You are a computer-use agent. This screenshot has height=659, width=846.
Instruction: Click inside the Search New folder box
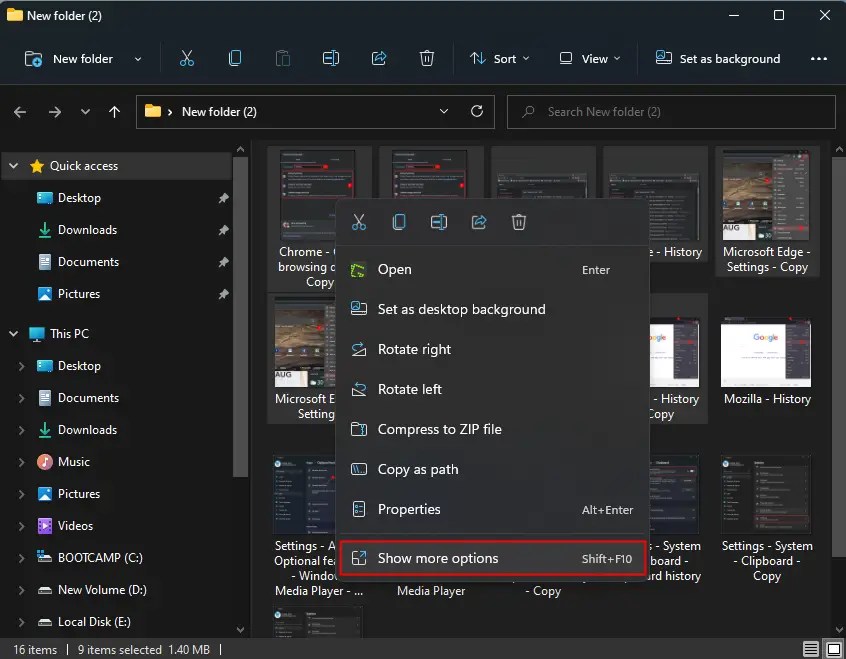click(670, 111)
